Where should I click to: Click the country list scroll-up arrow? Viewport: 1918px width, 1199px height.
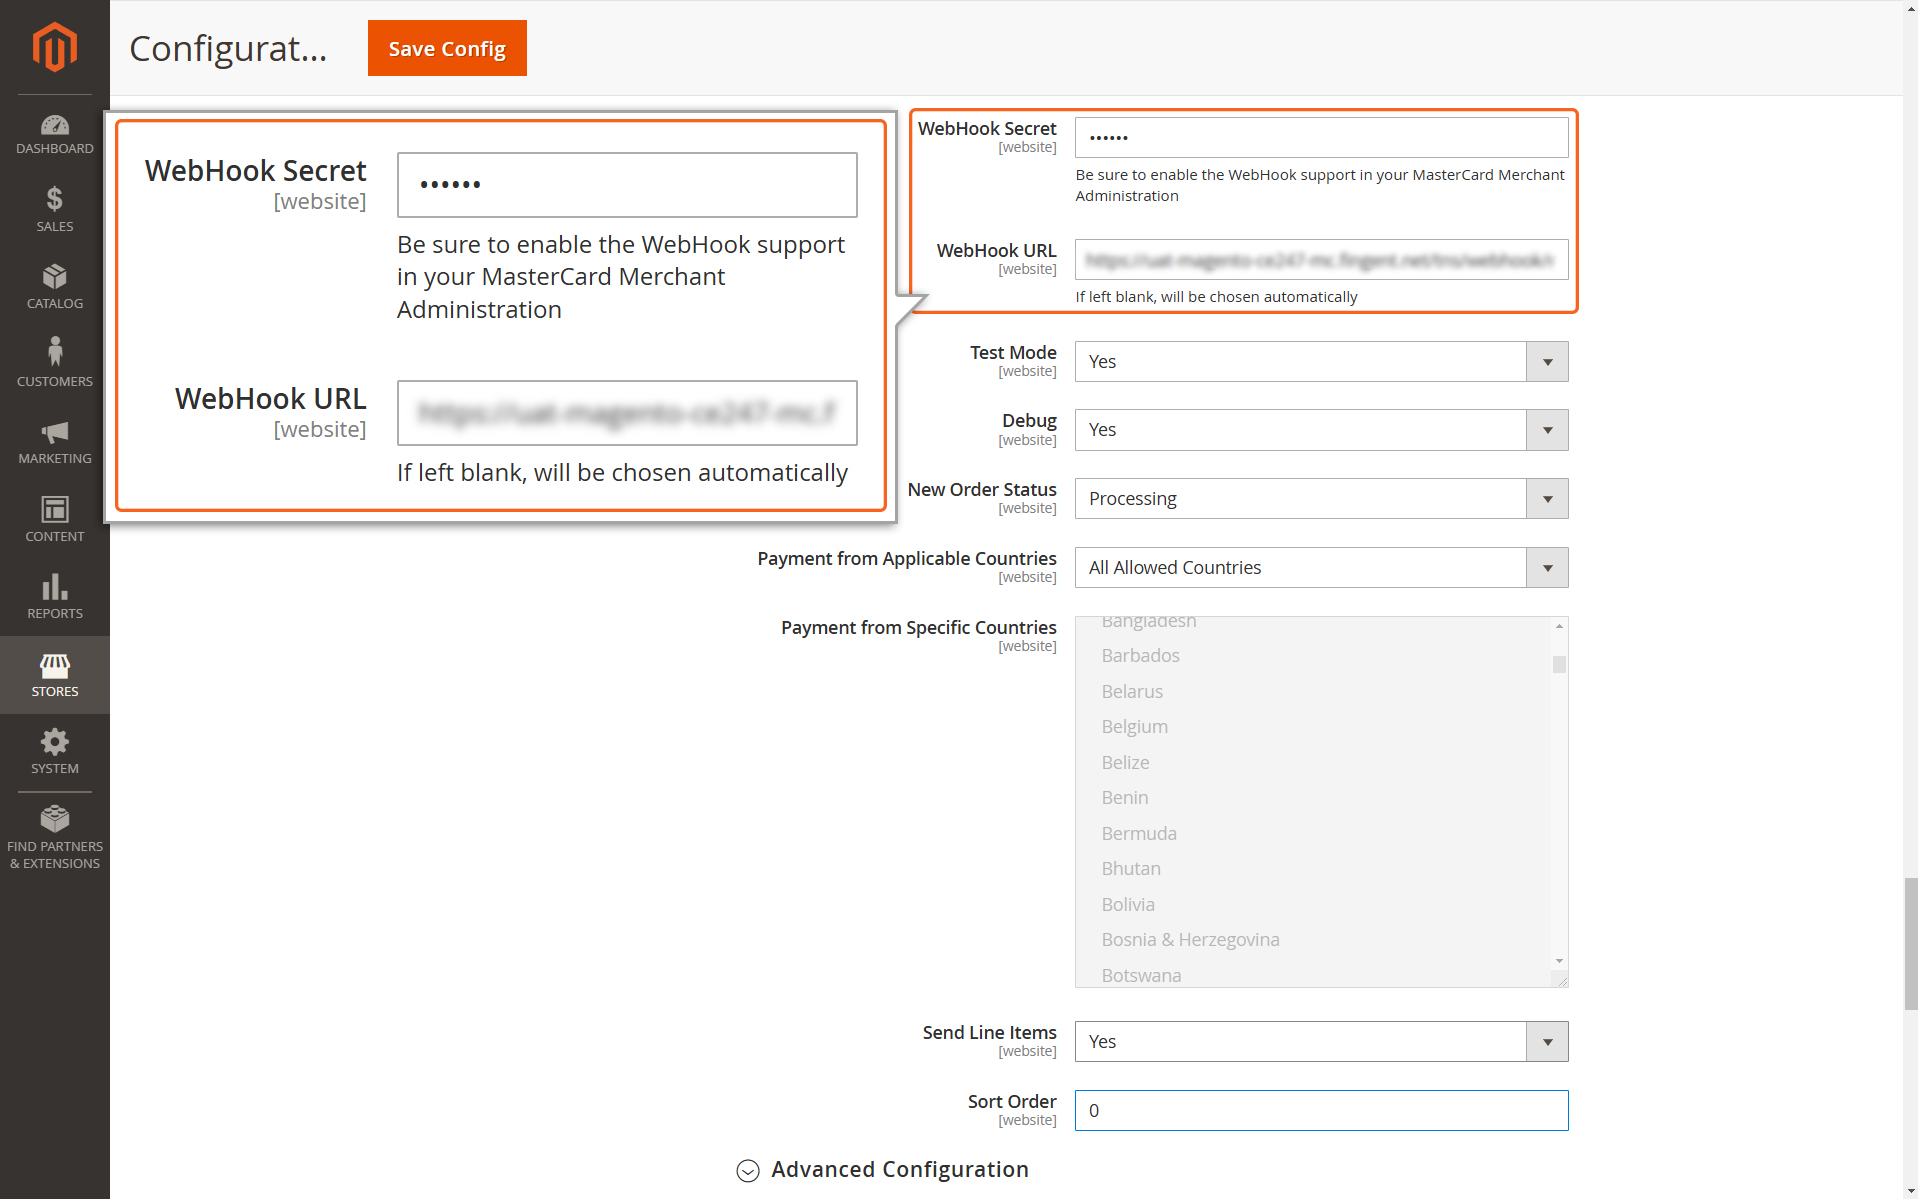click(x=1559, y=626)
